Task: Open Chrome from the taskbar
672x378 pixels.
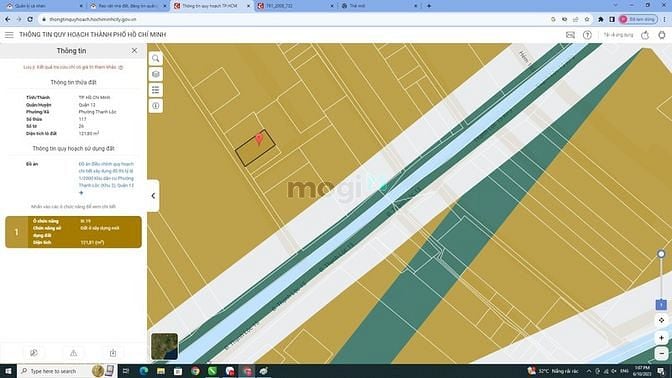Action: (x=195, y=371)
